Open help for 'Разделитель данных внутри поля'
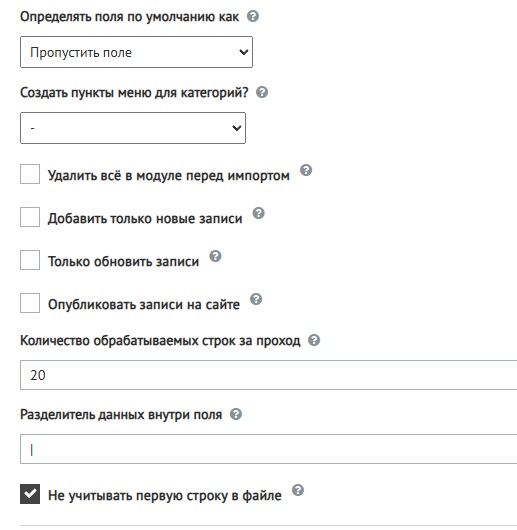517x530 pixels. [x=236, y=414]
